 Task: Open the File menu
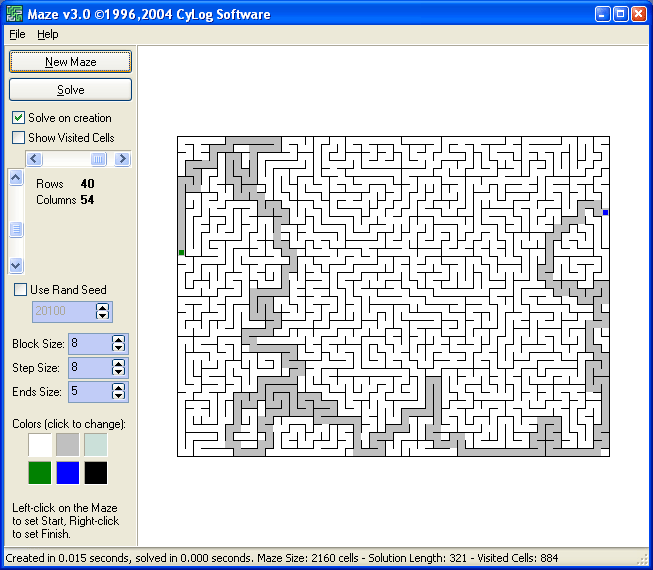[17, 34]
